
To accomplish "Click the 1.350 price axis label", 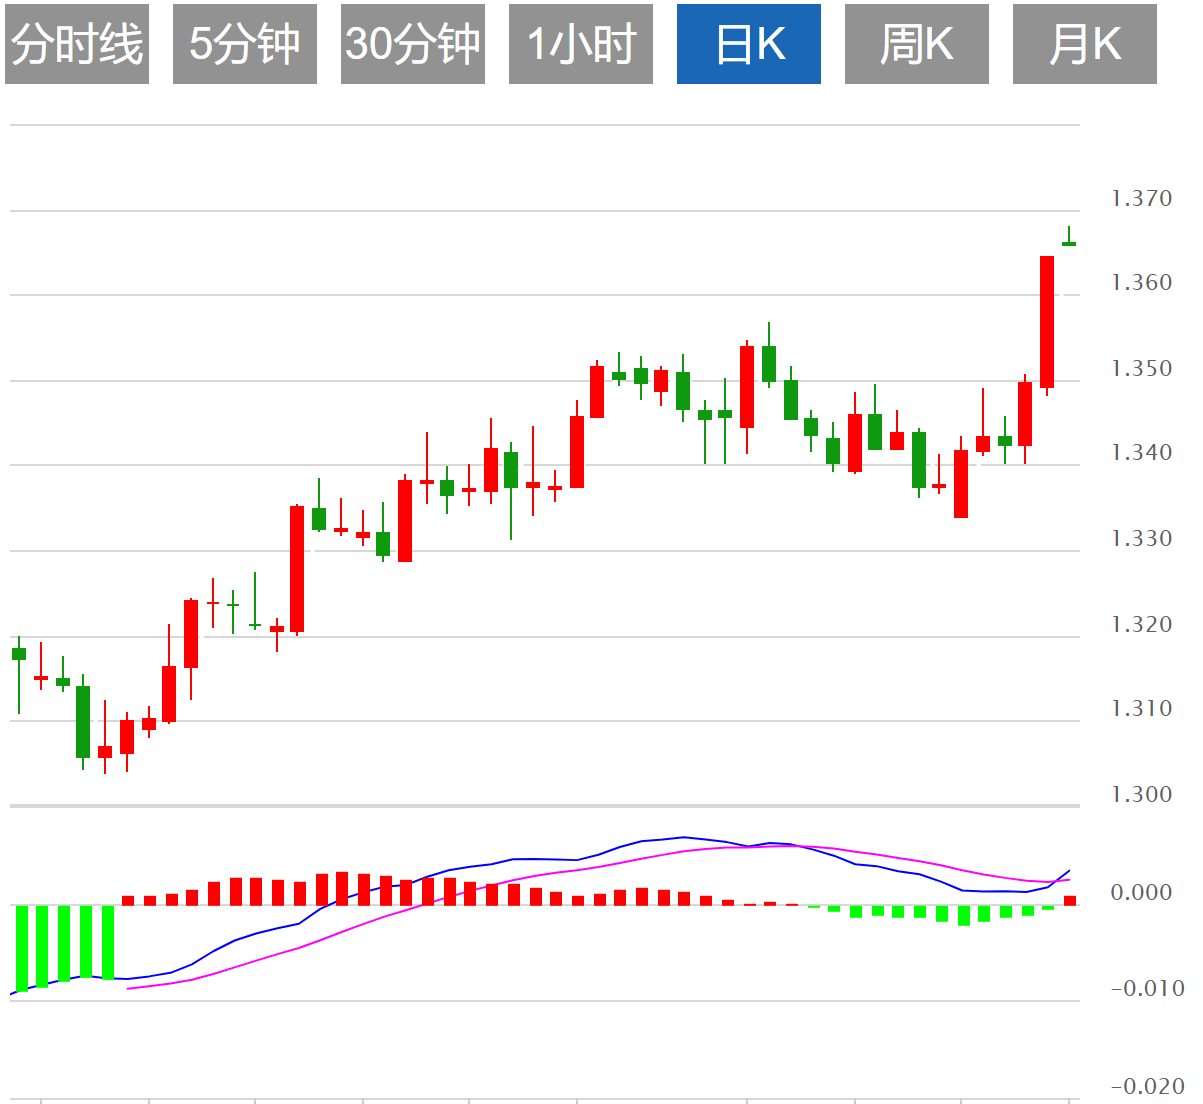I will pyautogui.click(x=1141, y=368).
